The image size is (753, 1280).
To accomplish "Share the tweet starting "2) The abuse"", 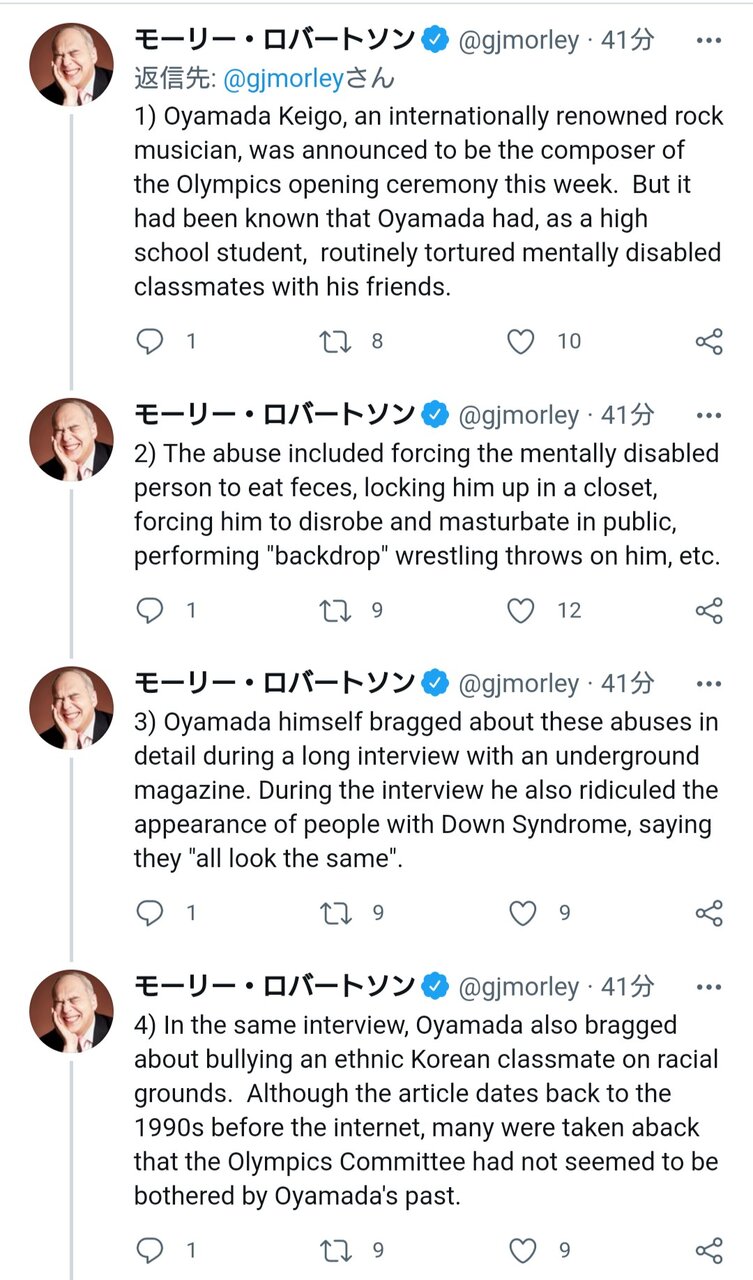I will (x=708, y=610).
